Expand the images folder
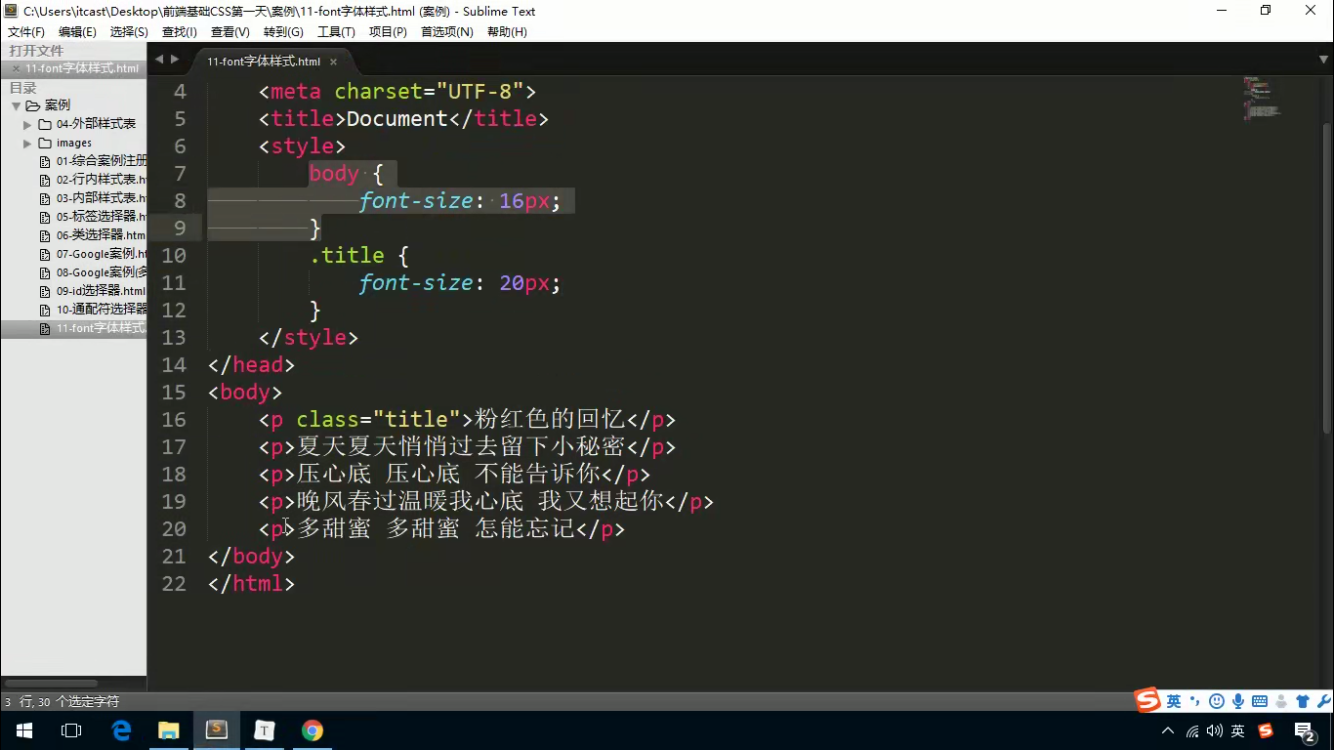The width and height of the screenshot is (1334, 750). click(x=28, y=144)
